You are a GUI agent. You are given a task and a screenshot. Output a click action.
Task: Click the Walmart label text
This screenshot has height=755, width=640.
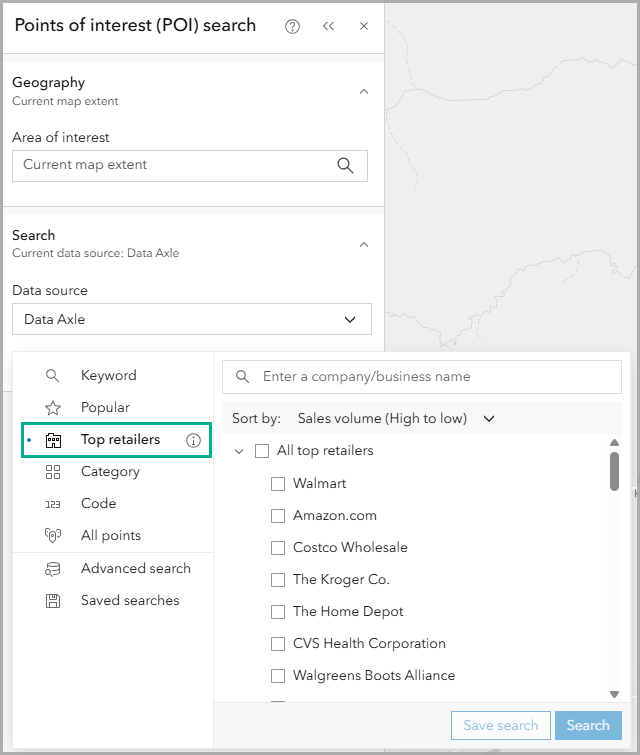(x=319, y=483)
